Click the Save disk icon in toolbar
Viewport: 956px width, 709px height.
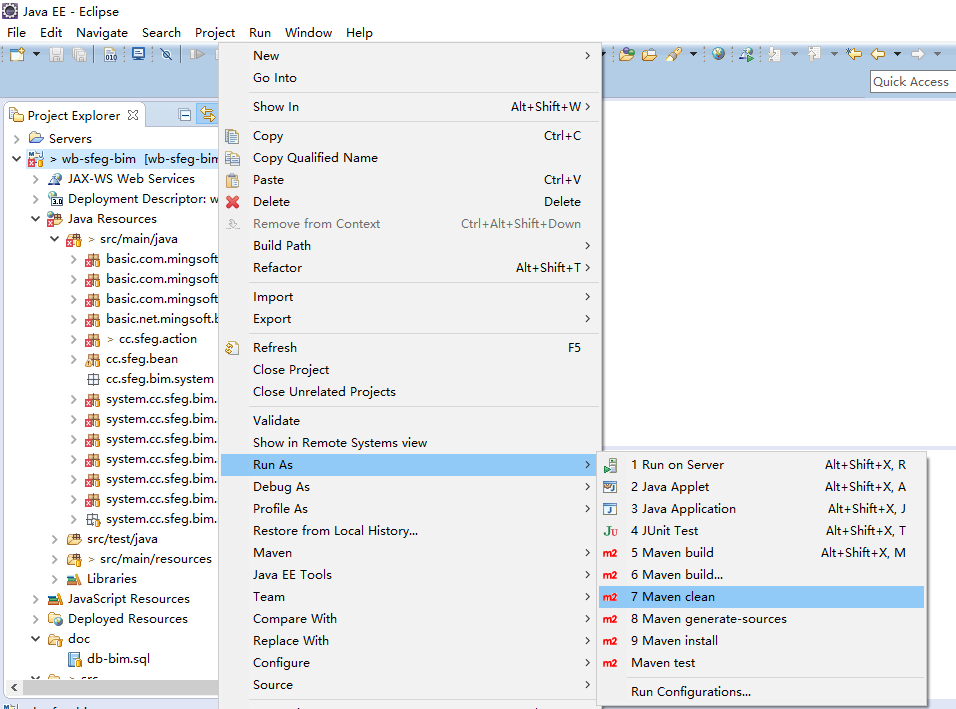coord(56,55)
